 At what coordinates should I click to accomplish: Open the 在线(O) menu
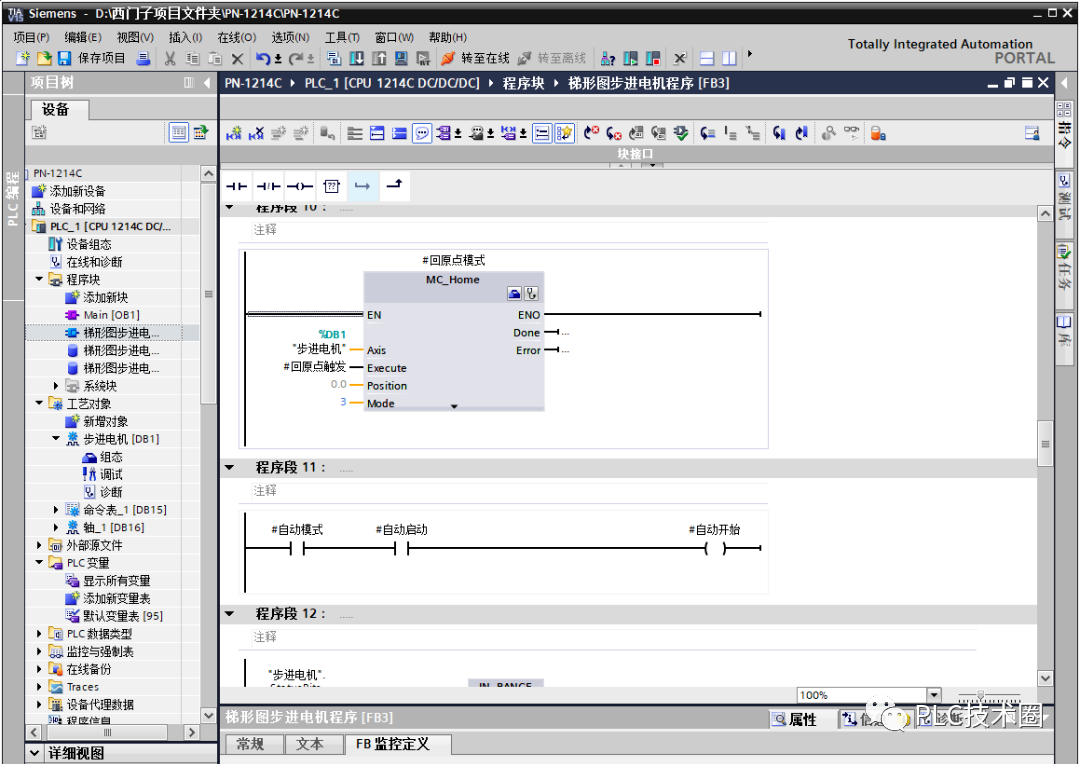coord(237,37)
